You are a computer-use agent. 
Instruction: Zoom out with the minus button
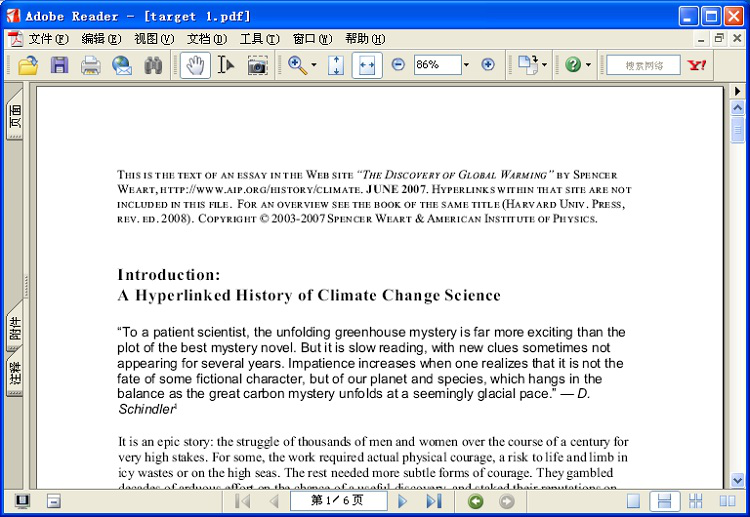398,64
